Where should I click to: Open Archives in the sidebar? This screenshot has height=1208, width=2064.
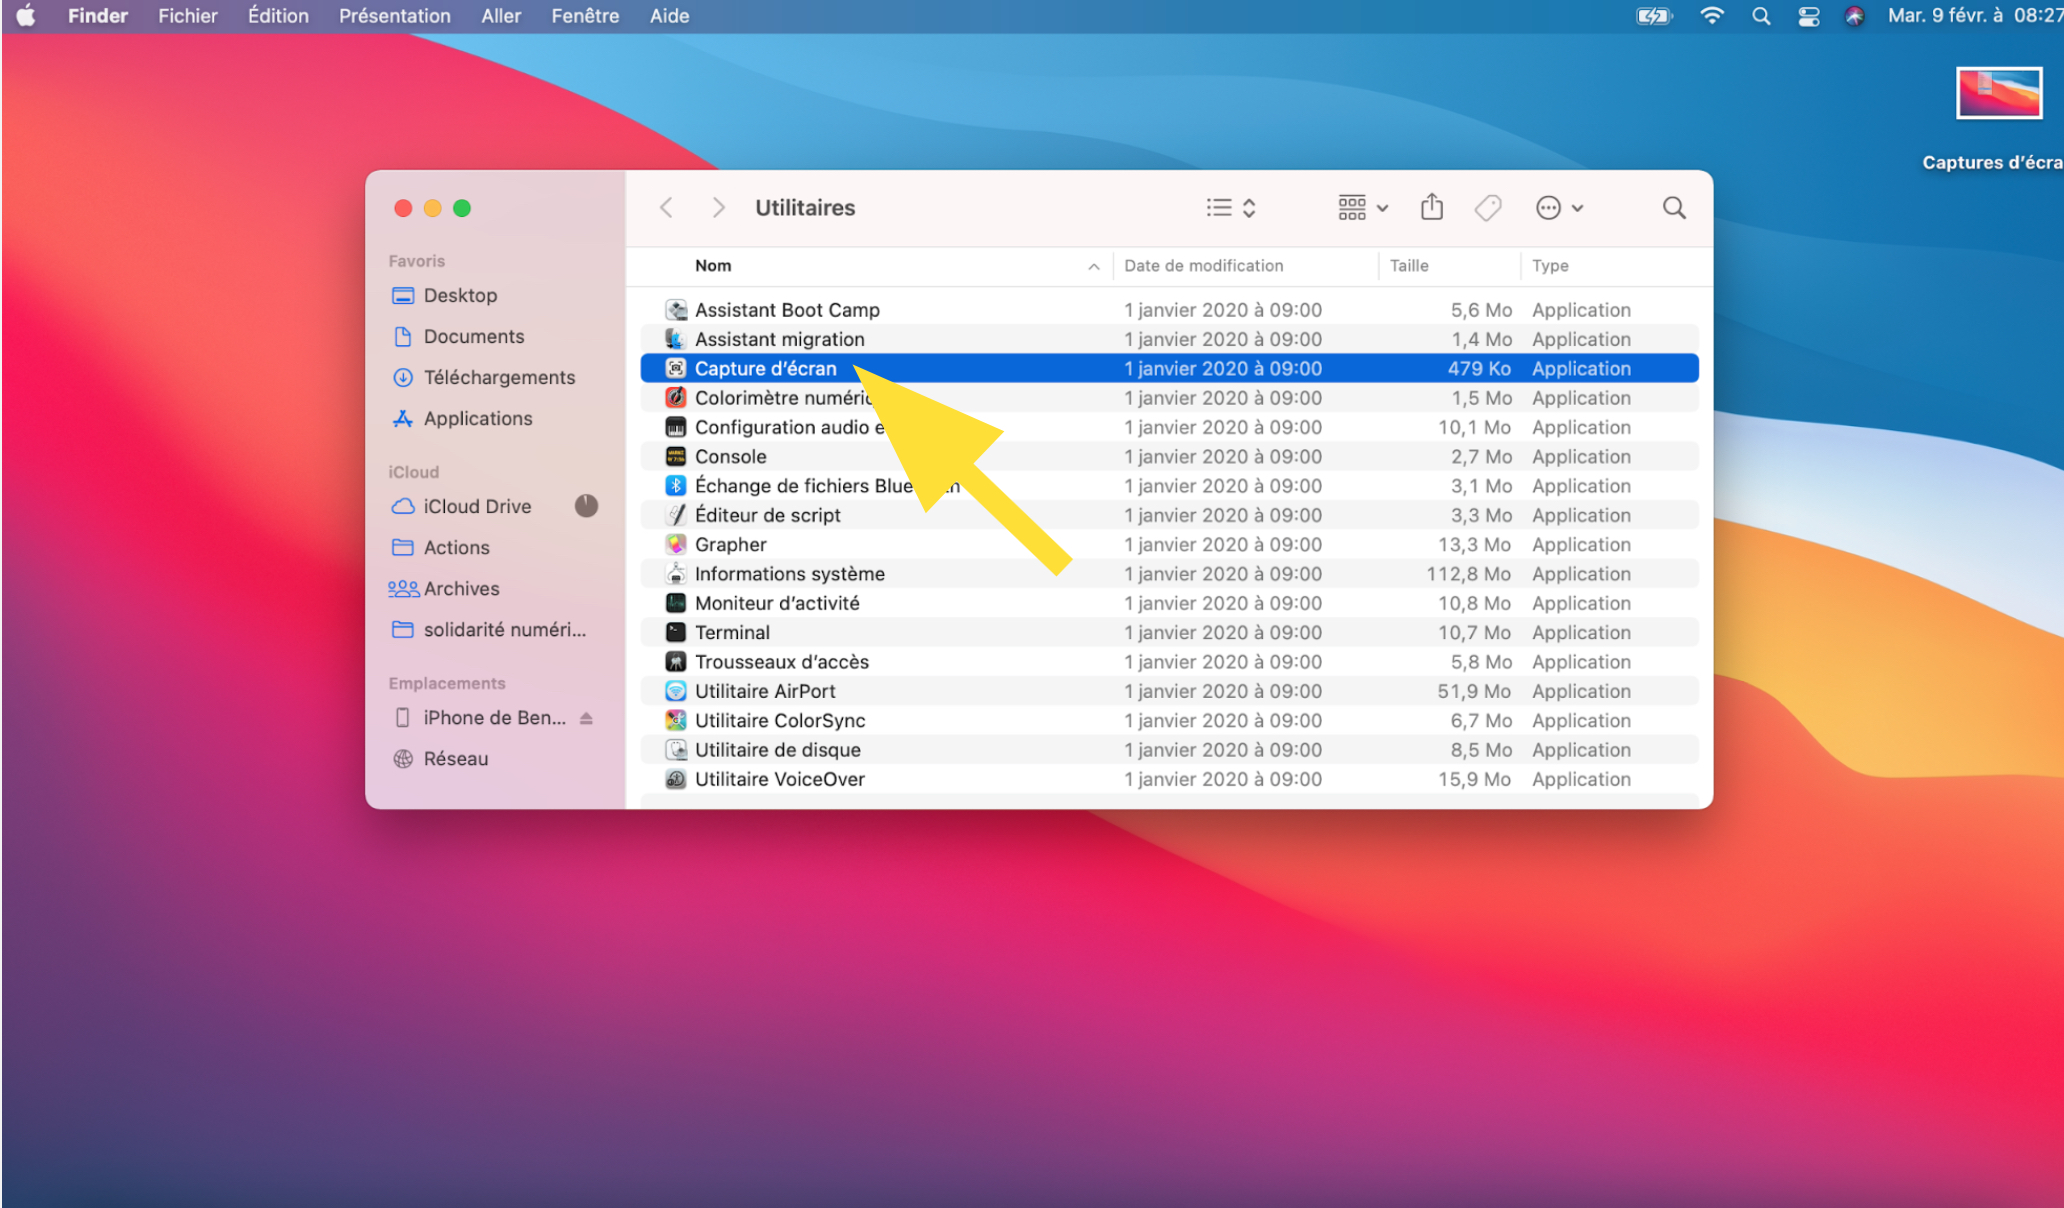[x=444, y=588]
